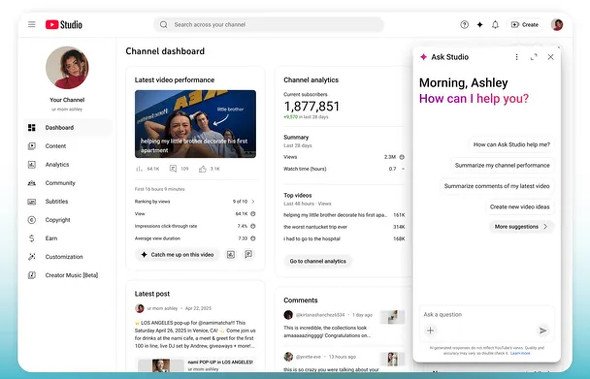
Task: Choose Summarize my channel performance suggestion
Action: pyautogui.click(x=502, y=165)
